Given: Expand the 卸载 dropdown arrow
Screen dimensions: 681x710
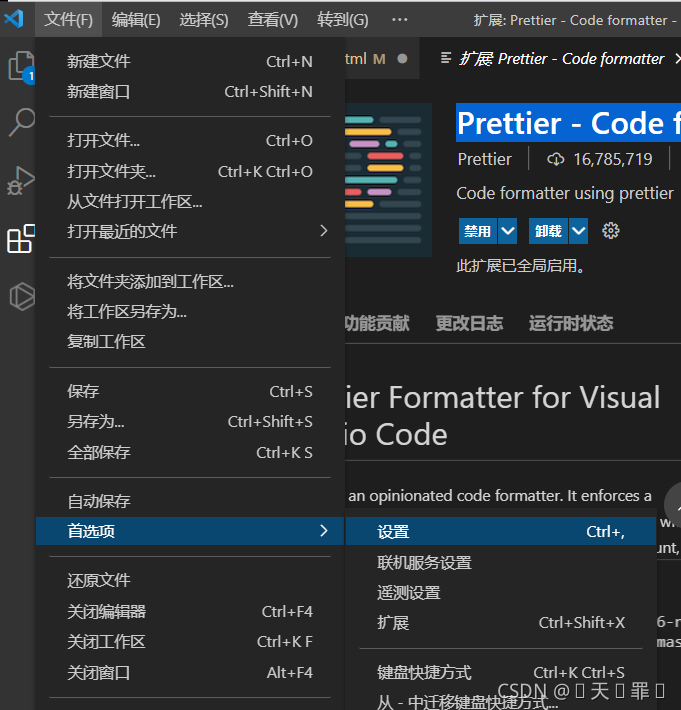Looking at the screenshot, I should [x=578, y=231].
